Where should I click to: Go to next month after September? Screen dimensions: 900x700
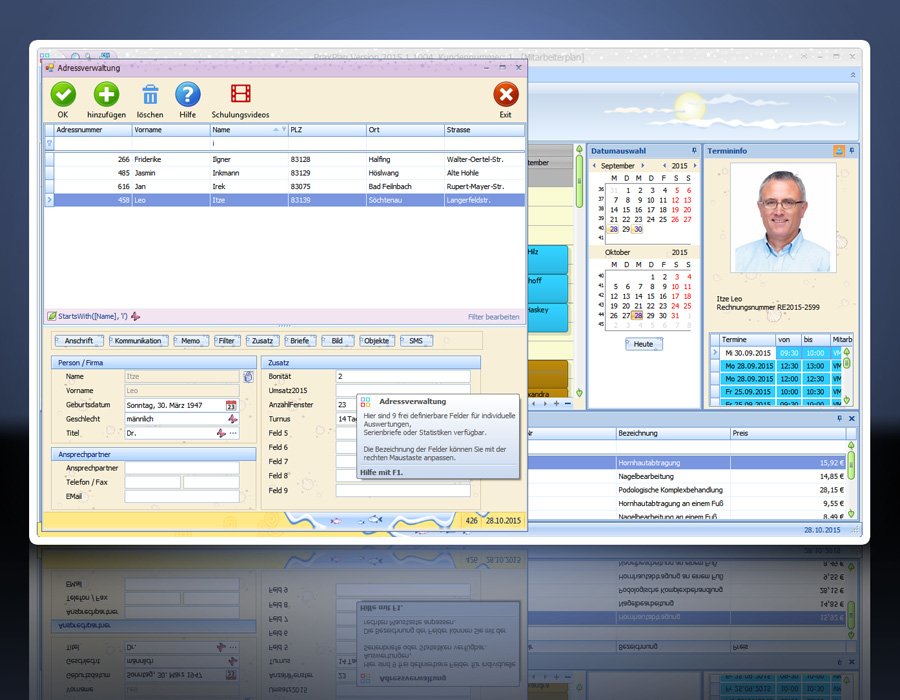coord(643,166)
